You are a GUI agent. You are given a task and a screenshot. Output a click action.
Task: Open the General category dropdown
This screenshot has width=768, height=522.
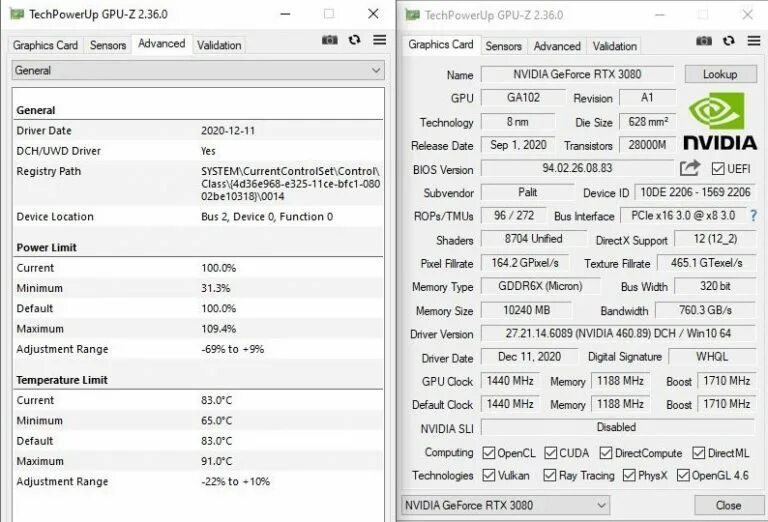coord(198,71)
